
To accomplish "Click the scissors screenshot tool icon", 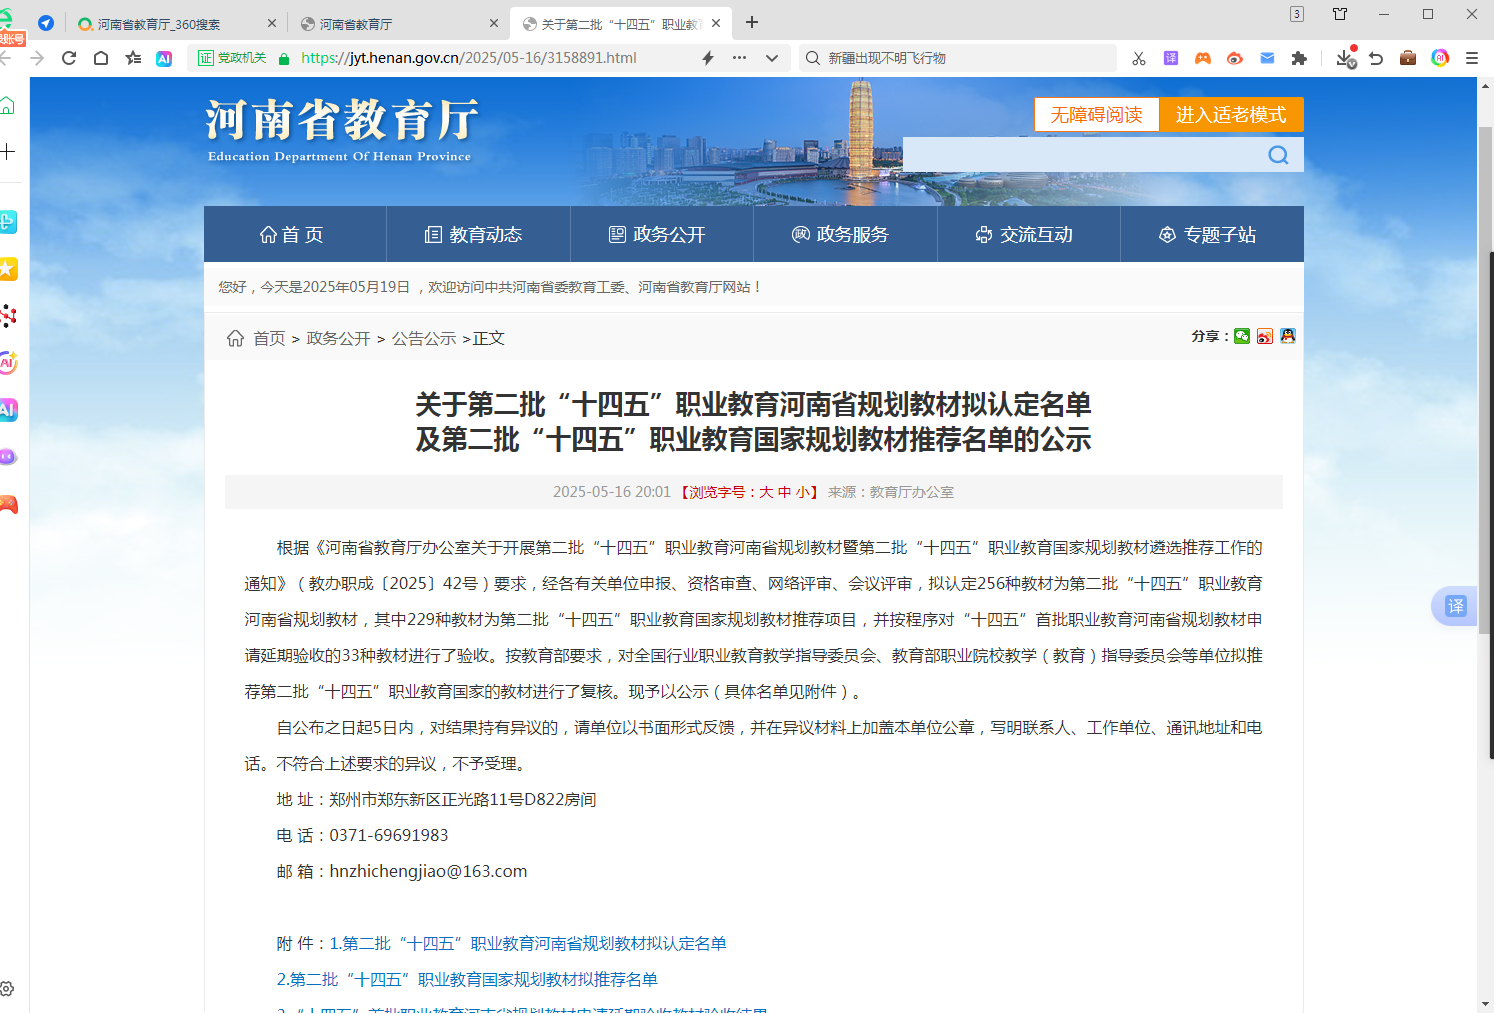I will coord(1139,58).
